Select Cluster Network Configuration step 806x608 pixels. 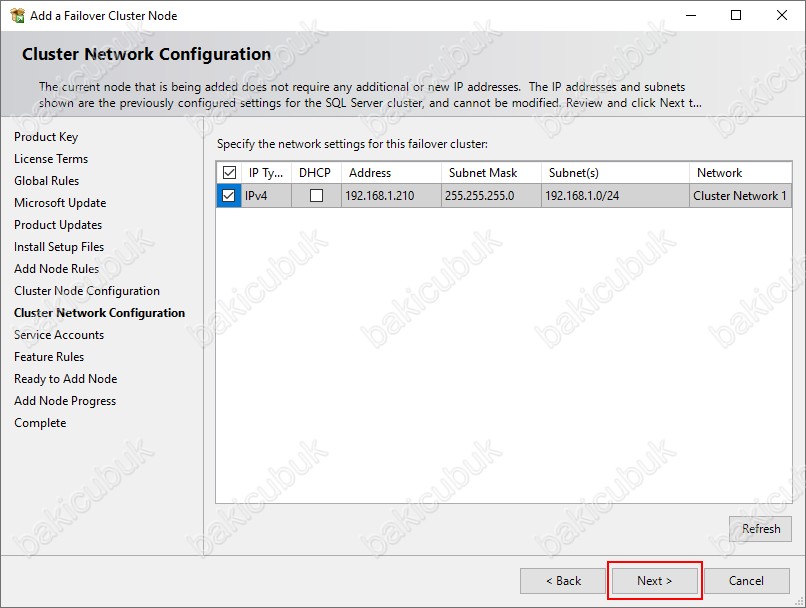(x=99, y=313)
